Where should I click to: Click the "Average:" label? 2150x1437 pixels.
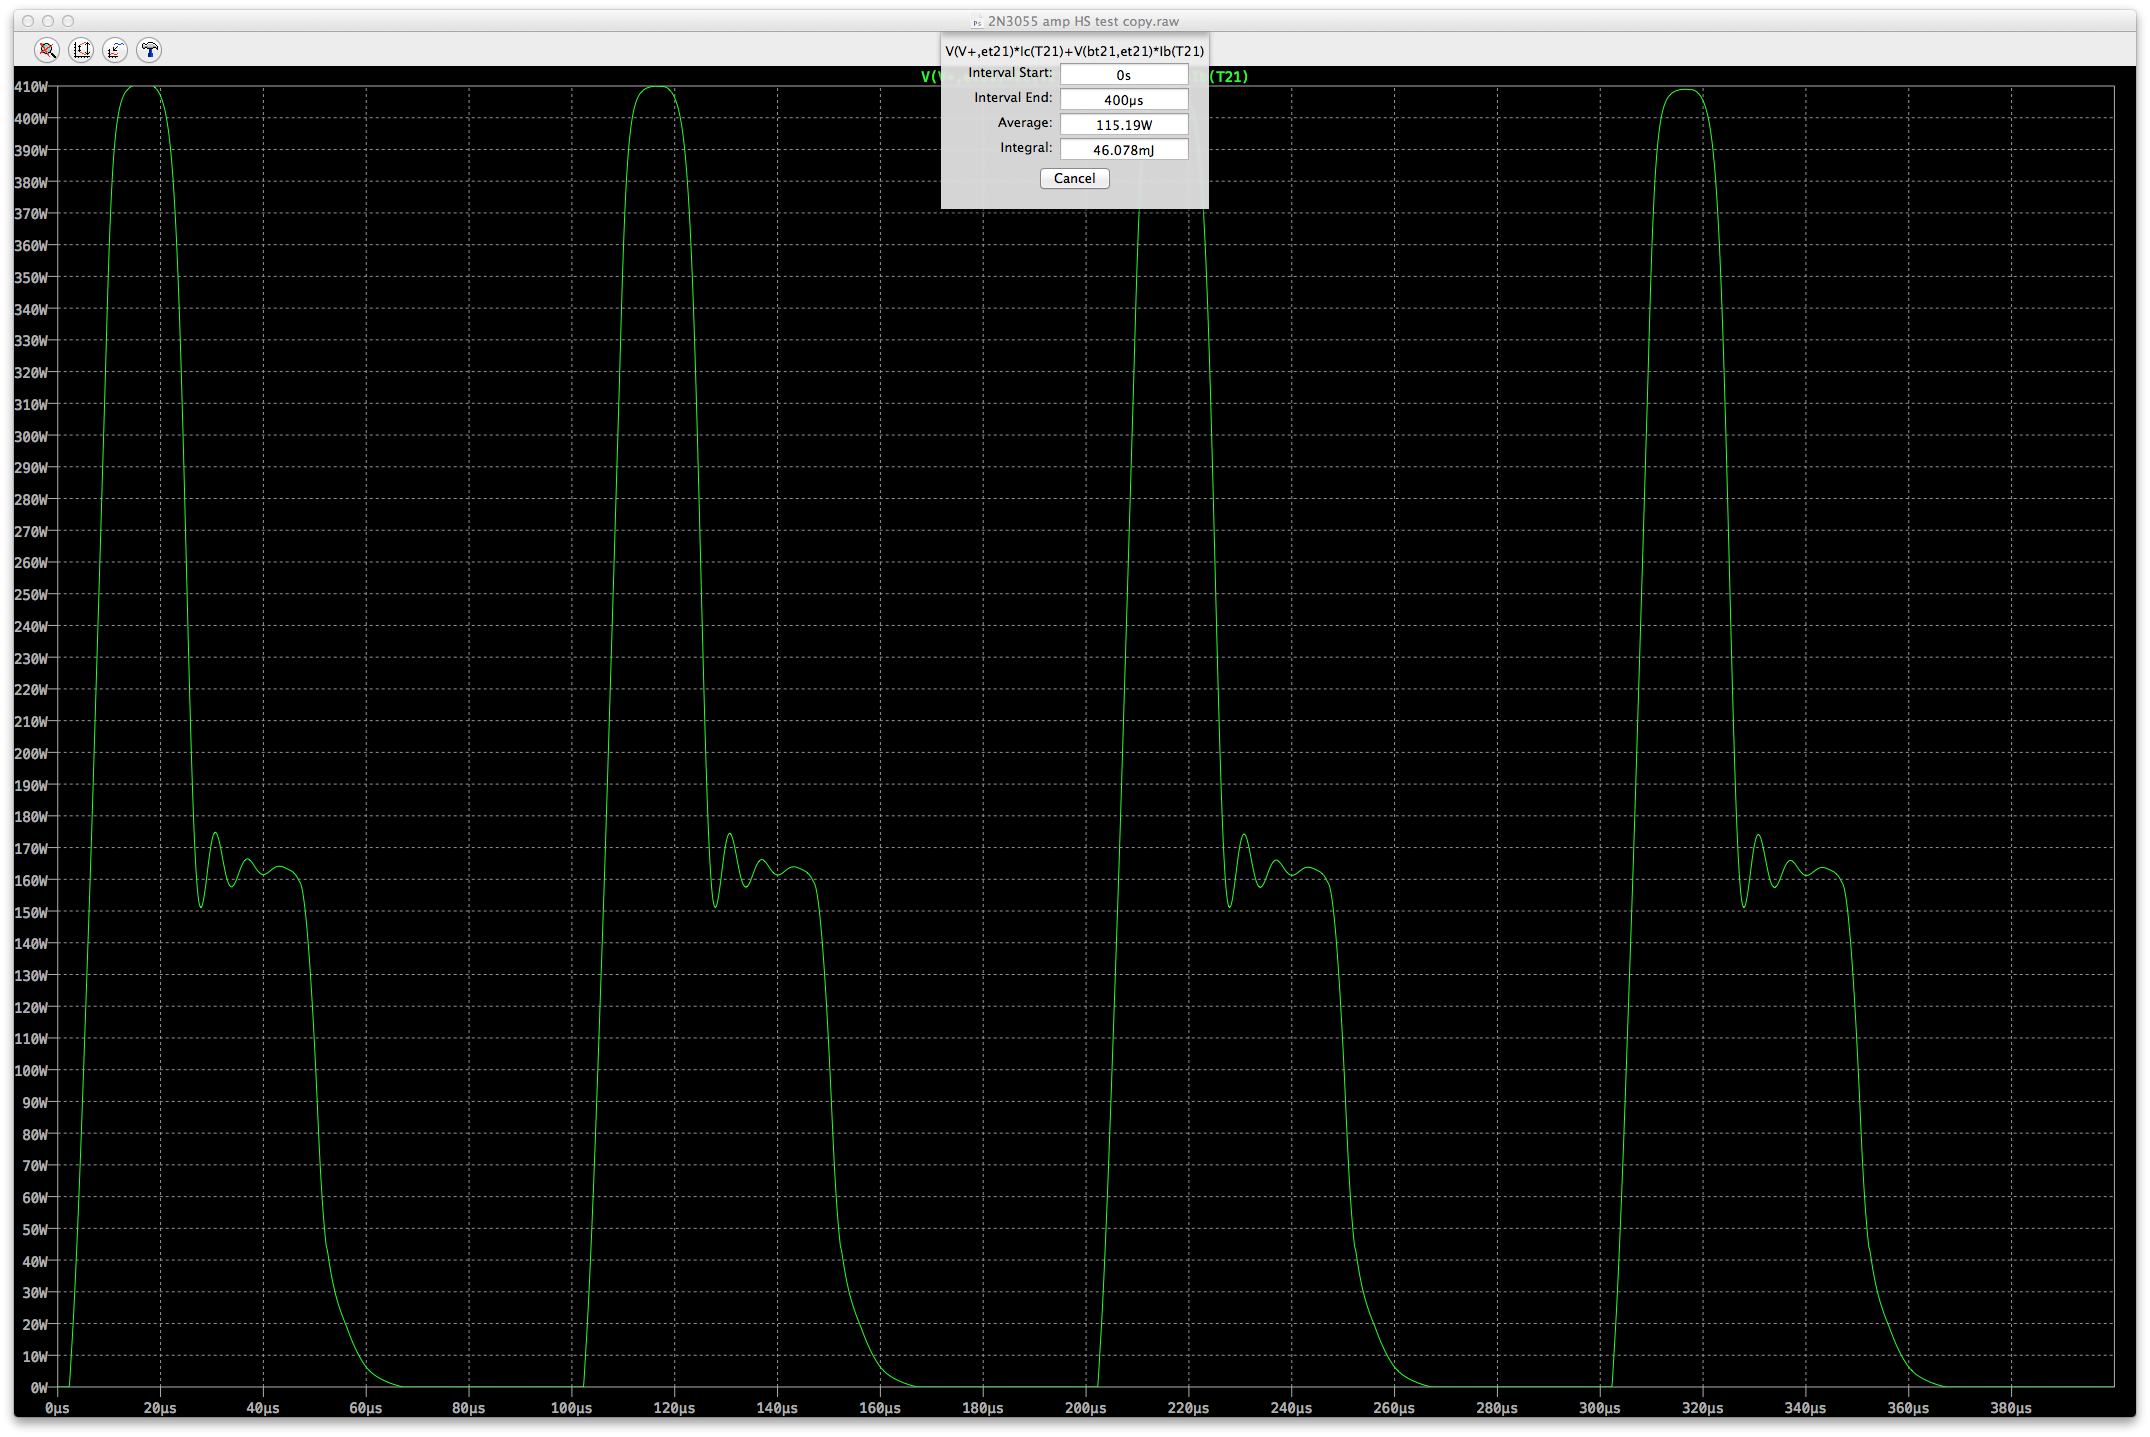pyautogui.click(x=1024, y=123)
